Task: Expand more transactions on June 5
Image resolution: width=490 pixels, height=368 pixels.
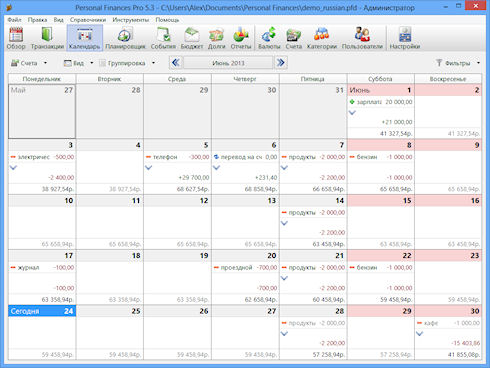Action: (149, 168)
